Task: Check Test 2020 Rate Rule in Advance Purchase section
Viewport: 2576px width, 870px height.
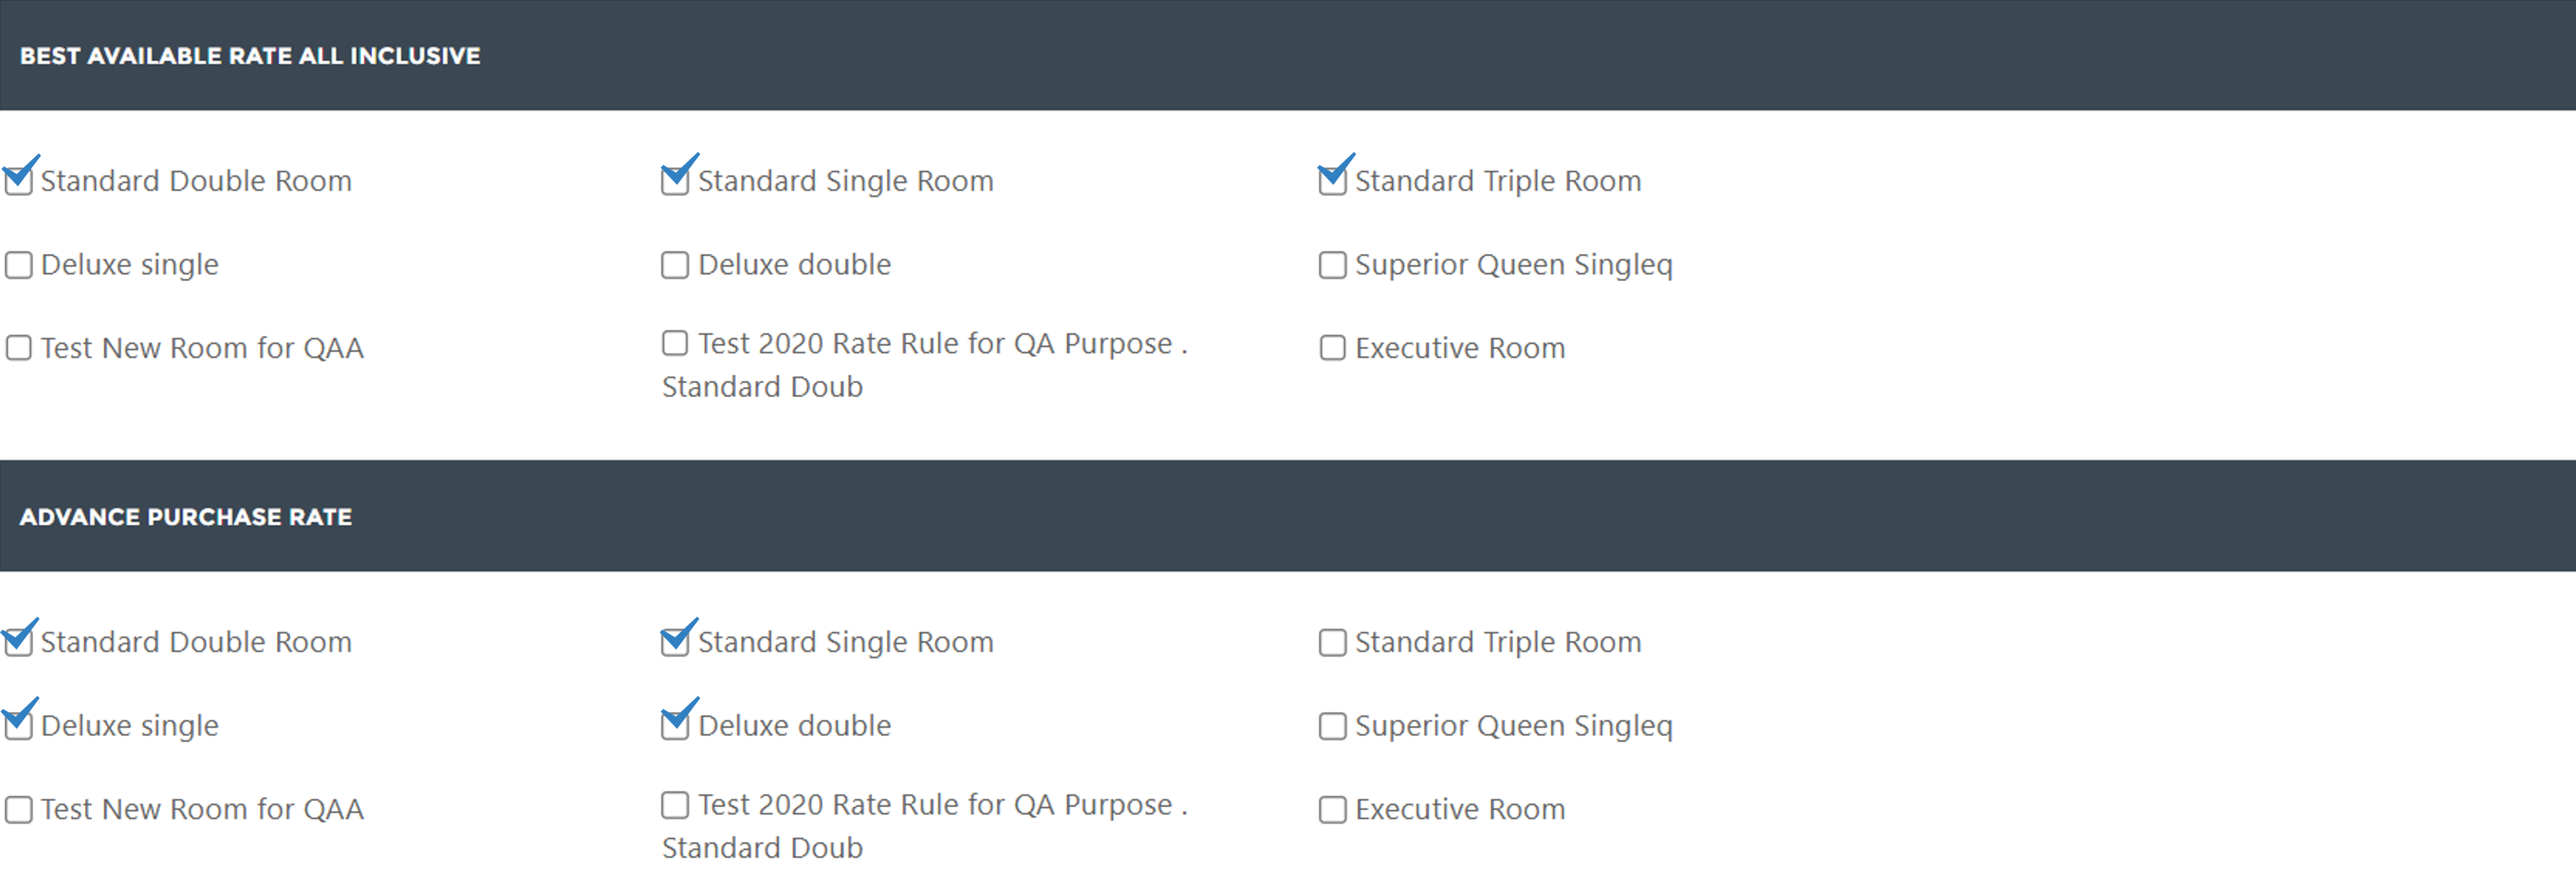Action: (675, 804)
